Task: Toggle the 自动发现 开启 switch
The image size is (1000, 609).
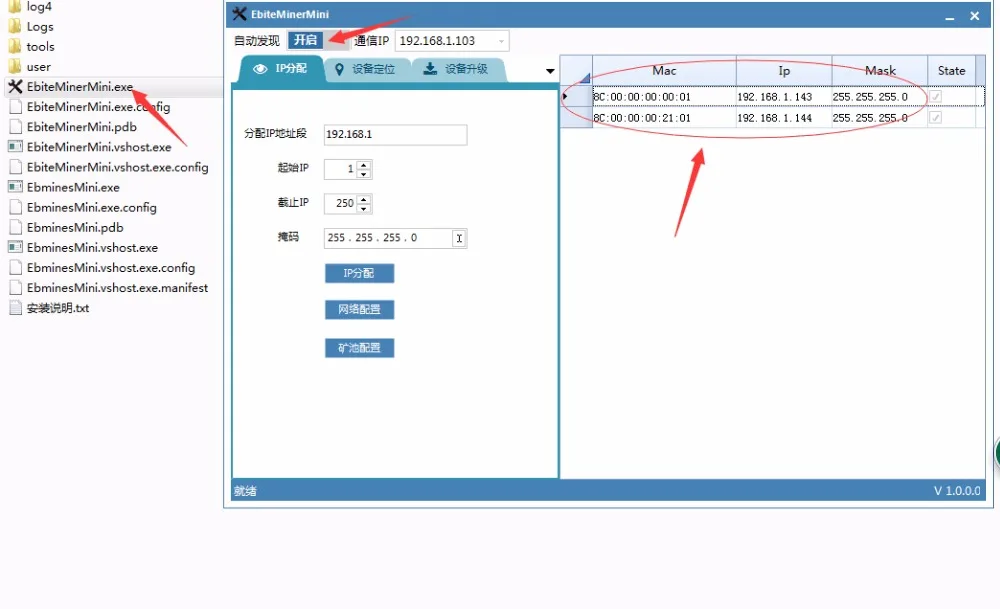Action: (318, 40)
